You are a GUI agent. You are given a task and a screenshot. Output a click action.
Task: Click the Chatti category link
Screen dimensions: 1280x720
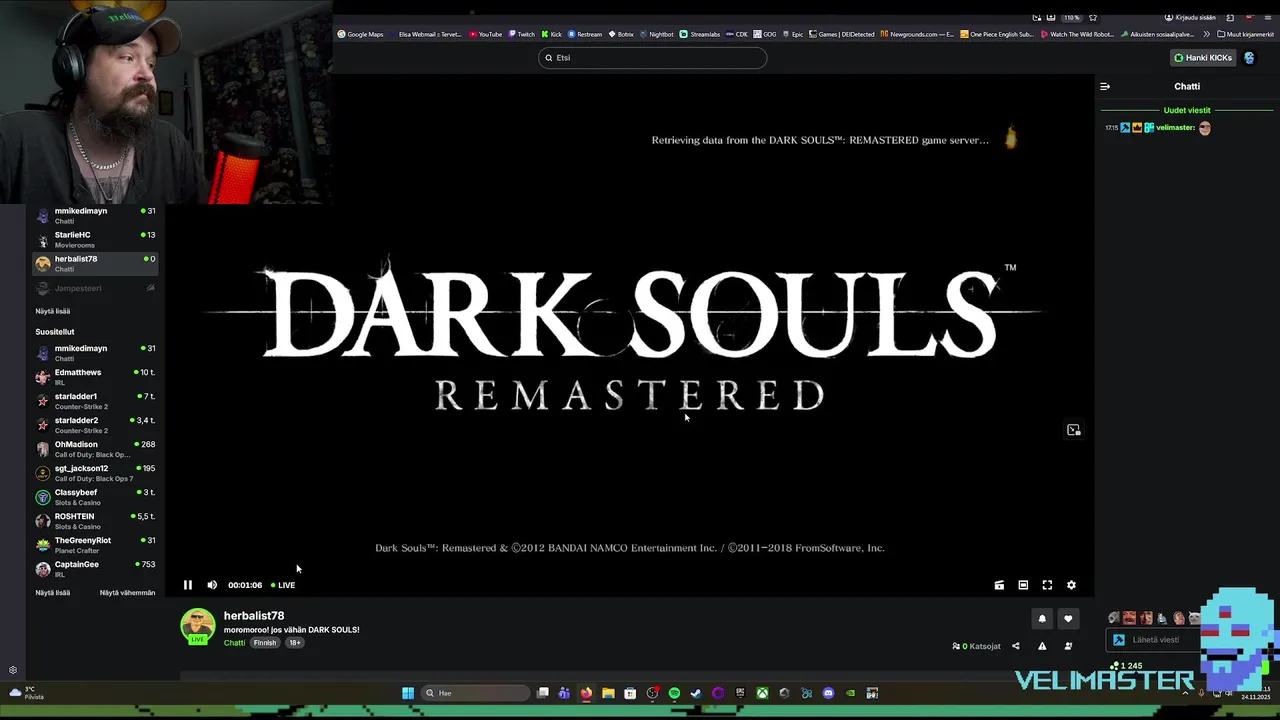tap(234, 643)
